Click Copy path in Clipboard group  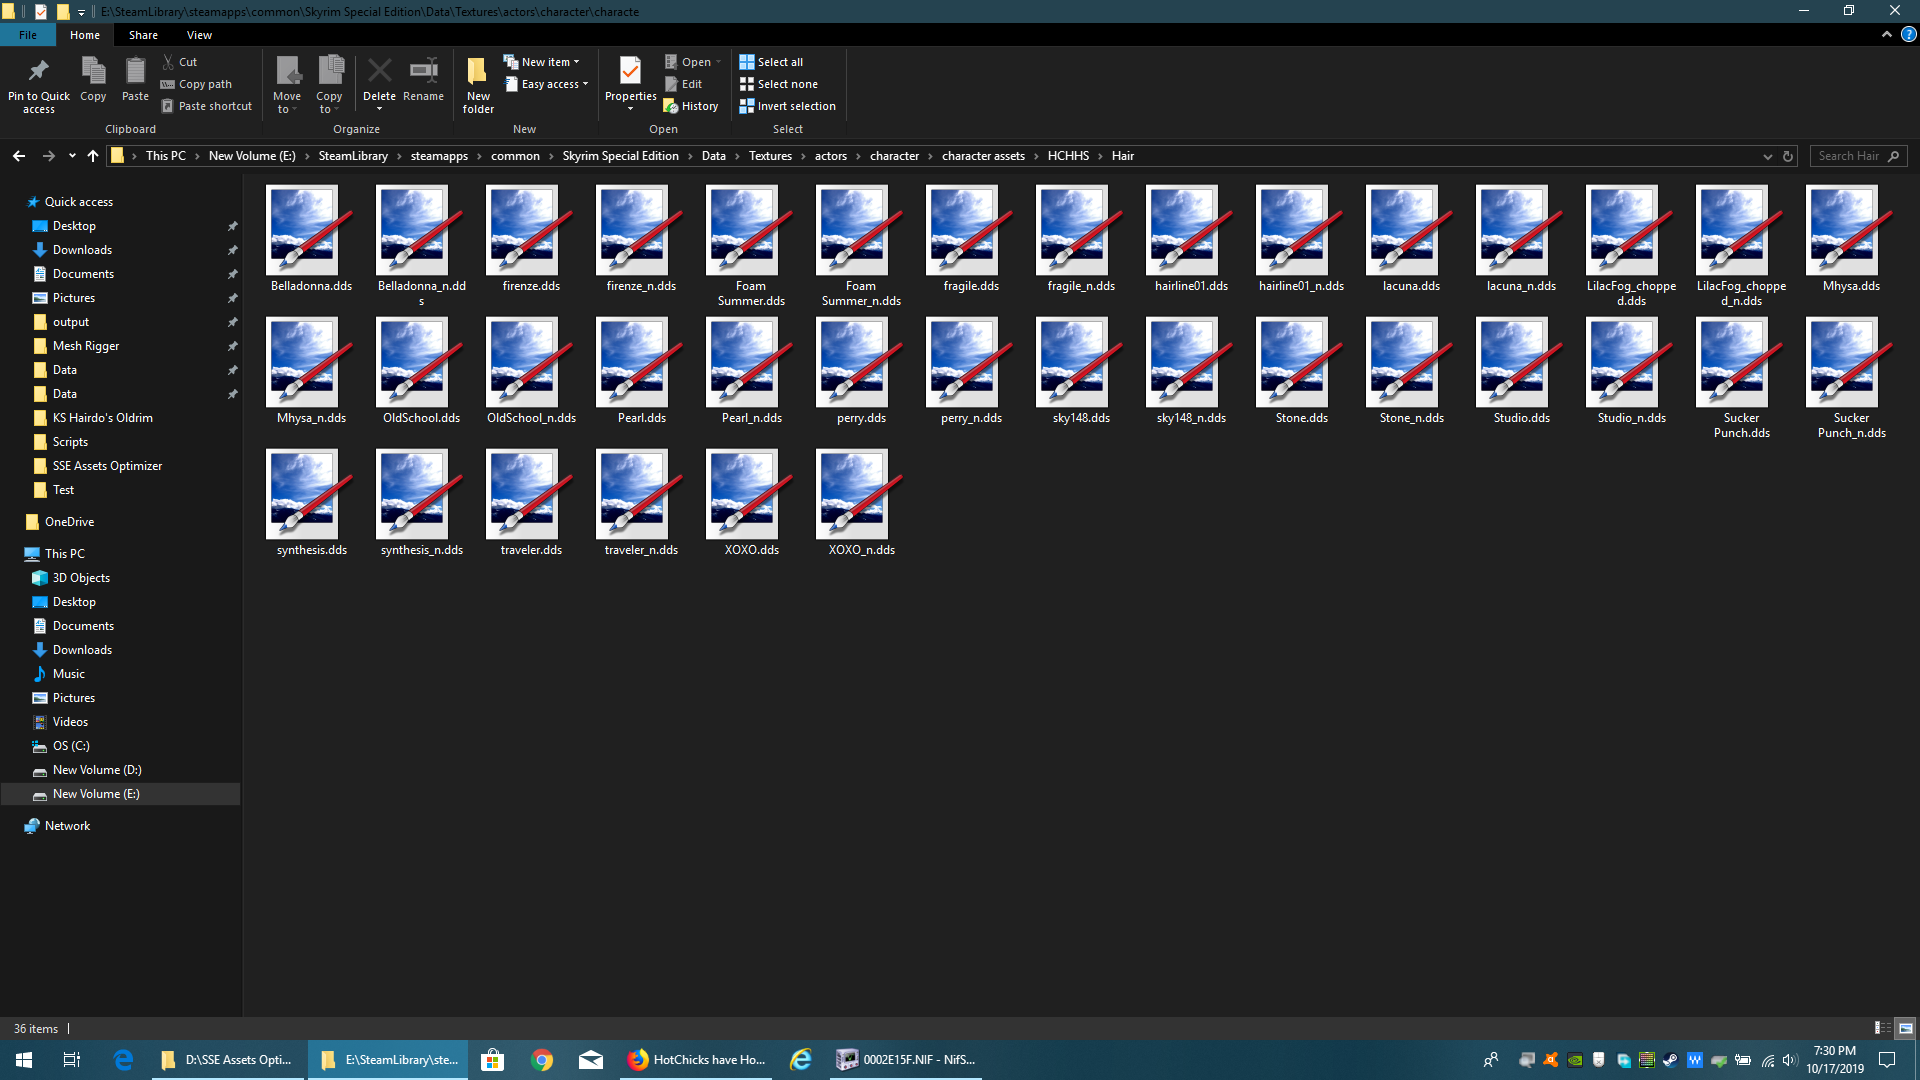[x=197, y=84]
